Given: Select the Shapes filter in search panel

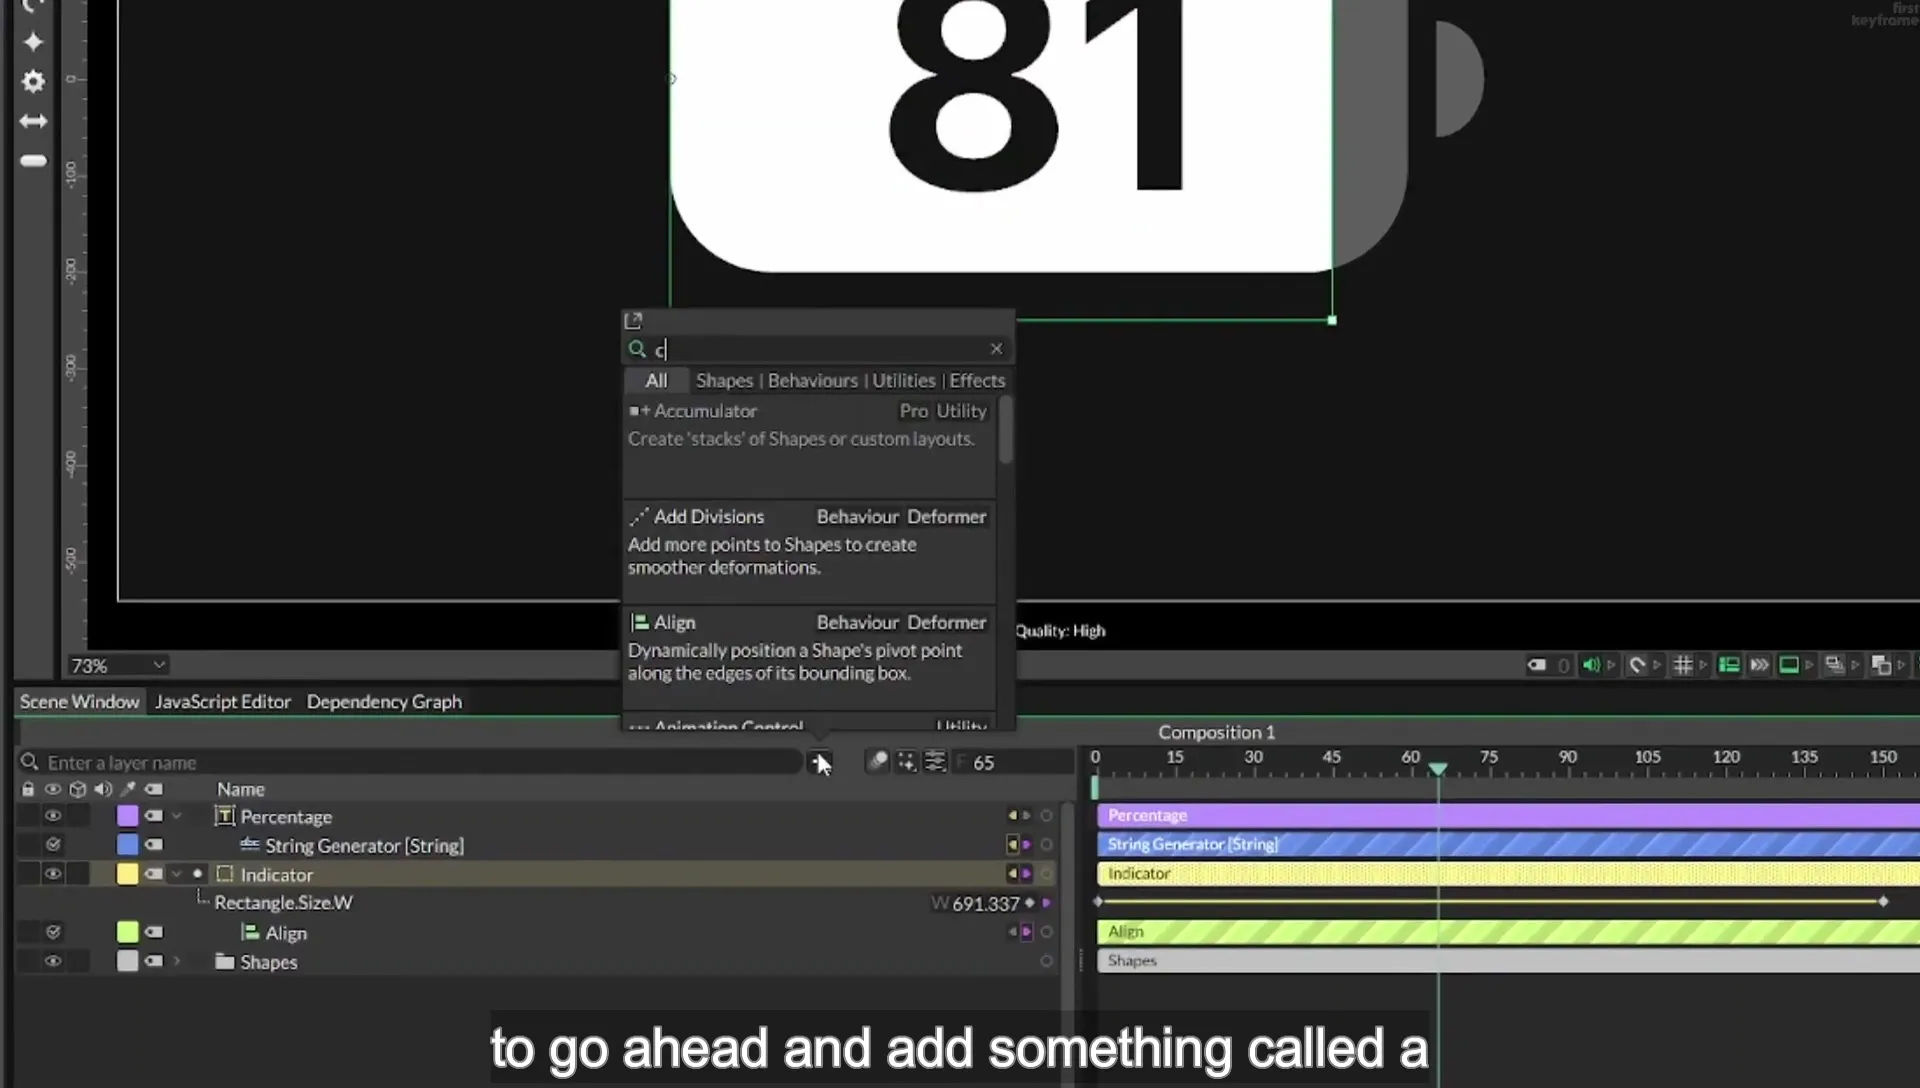Looking at the screenshot, I should 724,381.
